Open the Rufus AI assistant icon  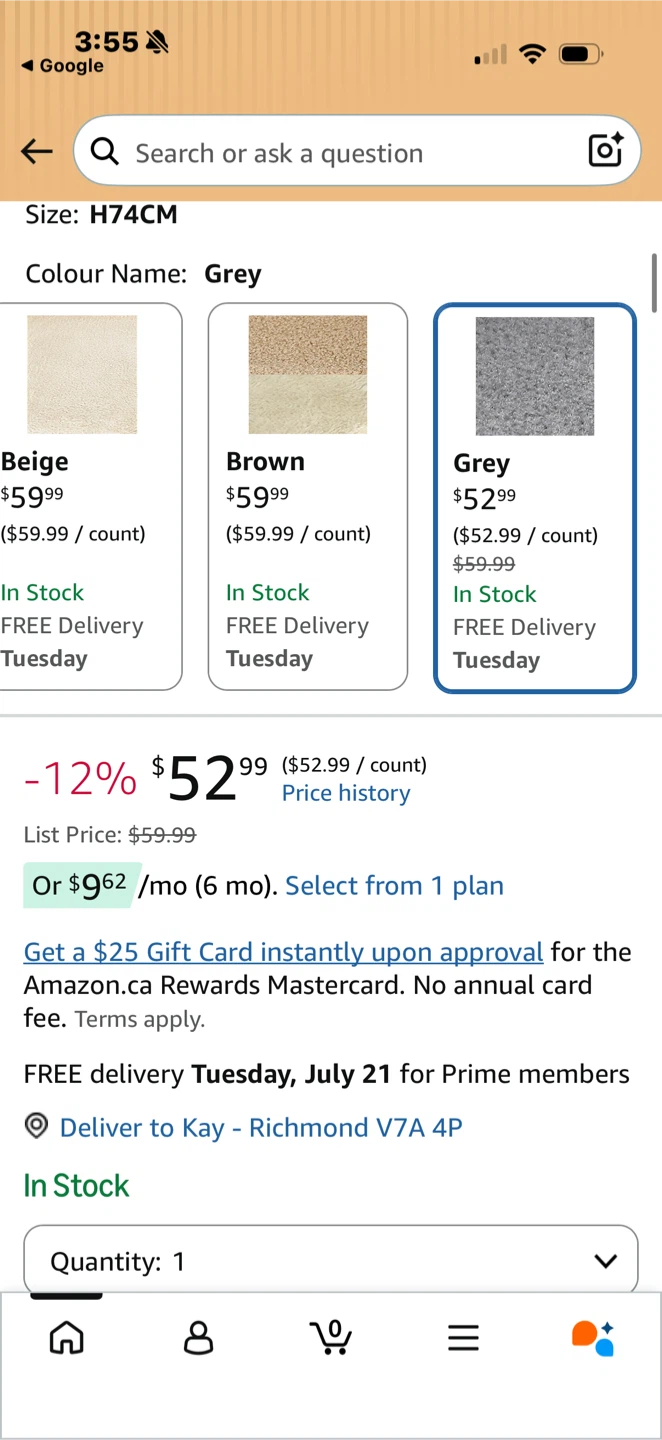click(593, 1337)
